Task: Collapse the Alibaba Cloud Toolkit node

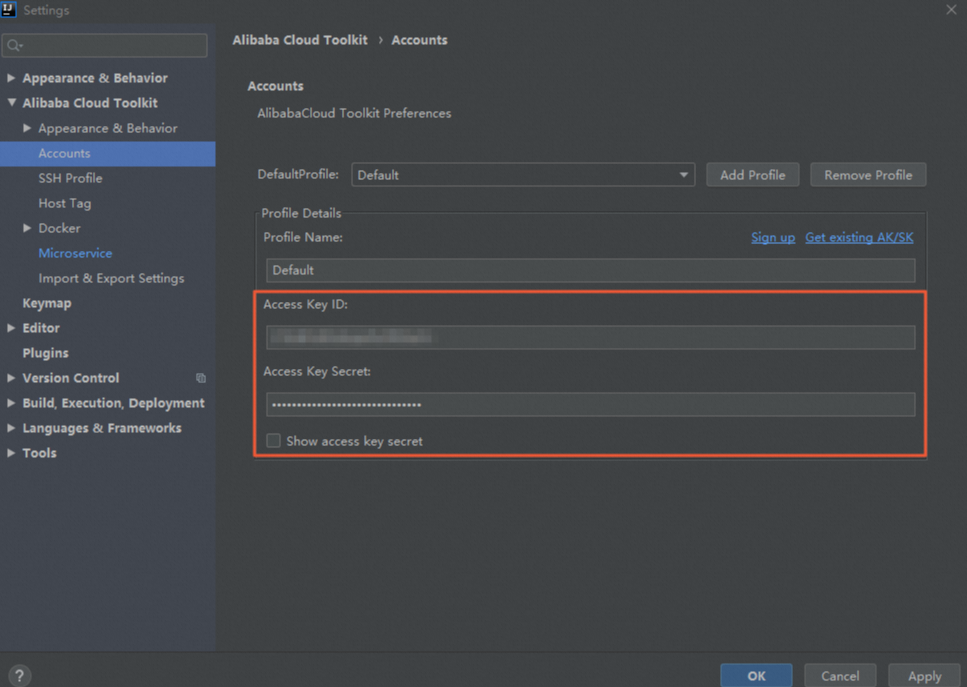Action: (11, 103)
